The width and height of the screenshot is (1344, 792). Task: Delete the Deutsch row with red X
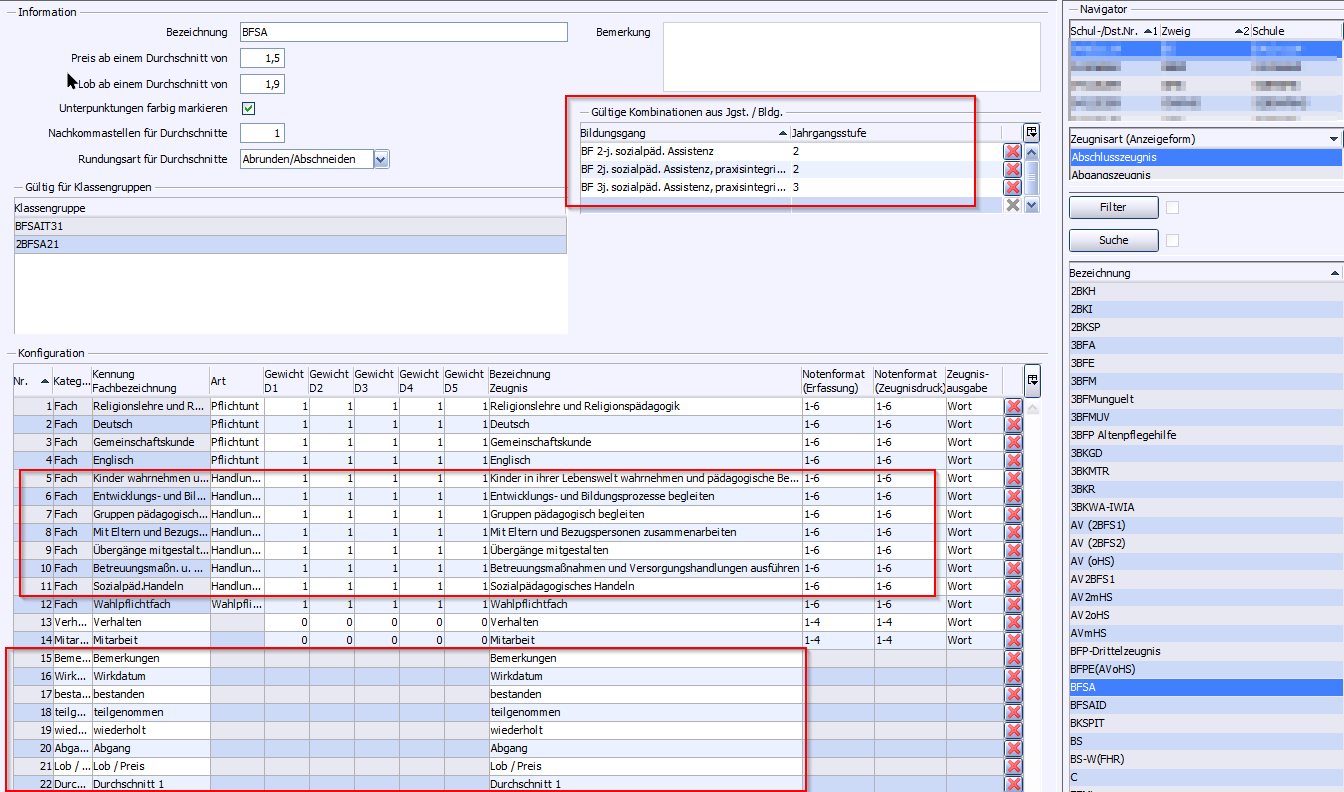tap(1013, 425)
